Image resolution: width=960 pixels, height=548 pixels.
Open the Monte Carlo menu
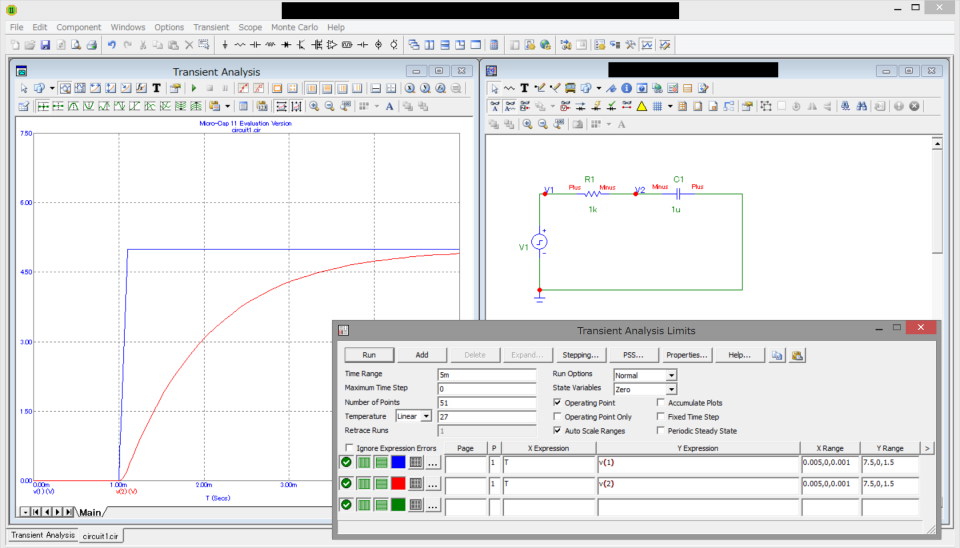tap(294, 27)
